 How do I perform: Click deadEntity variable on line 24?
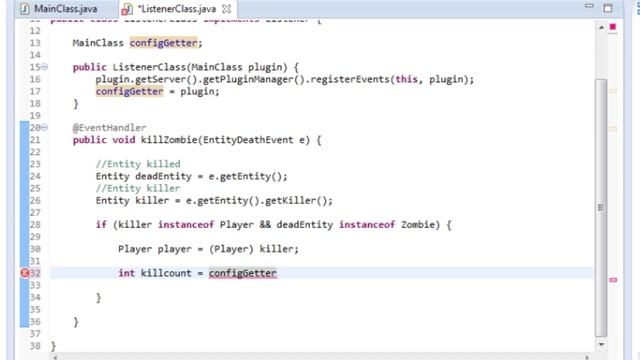tap(163, 176)
